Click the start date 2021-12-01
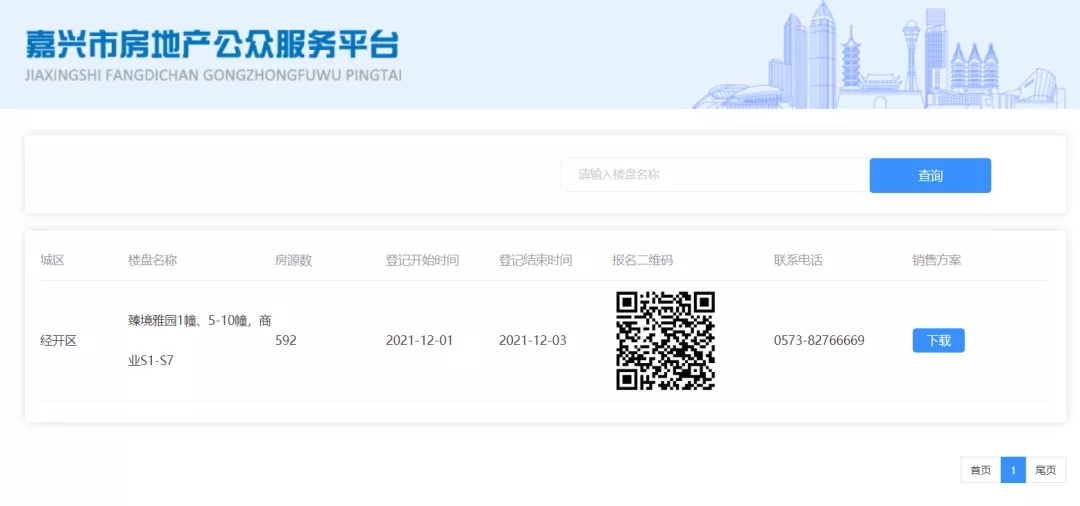Image resolution: width=1080 pixels, height=506 pixels. pyautogui.click(x=419, y=340)
